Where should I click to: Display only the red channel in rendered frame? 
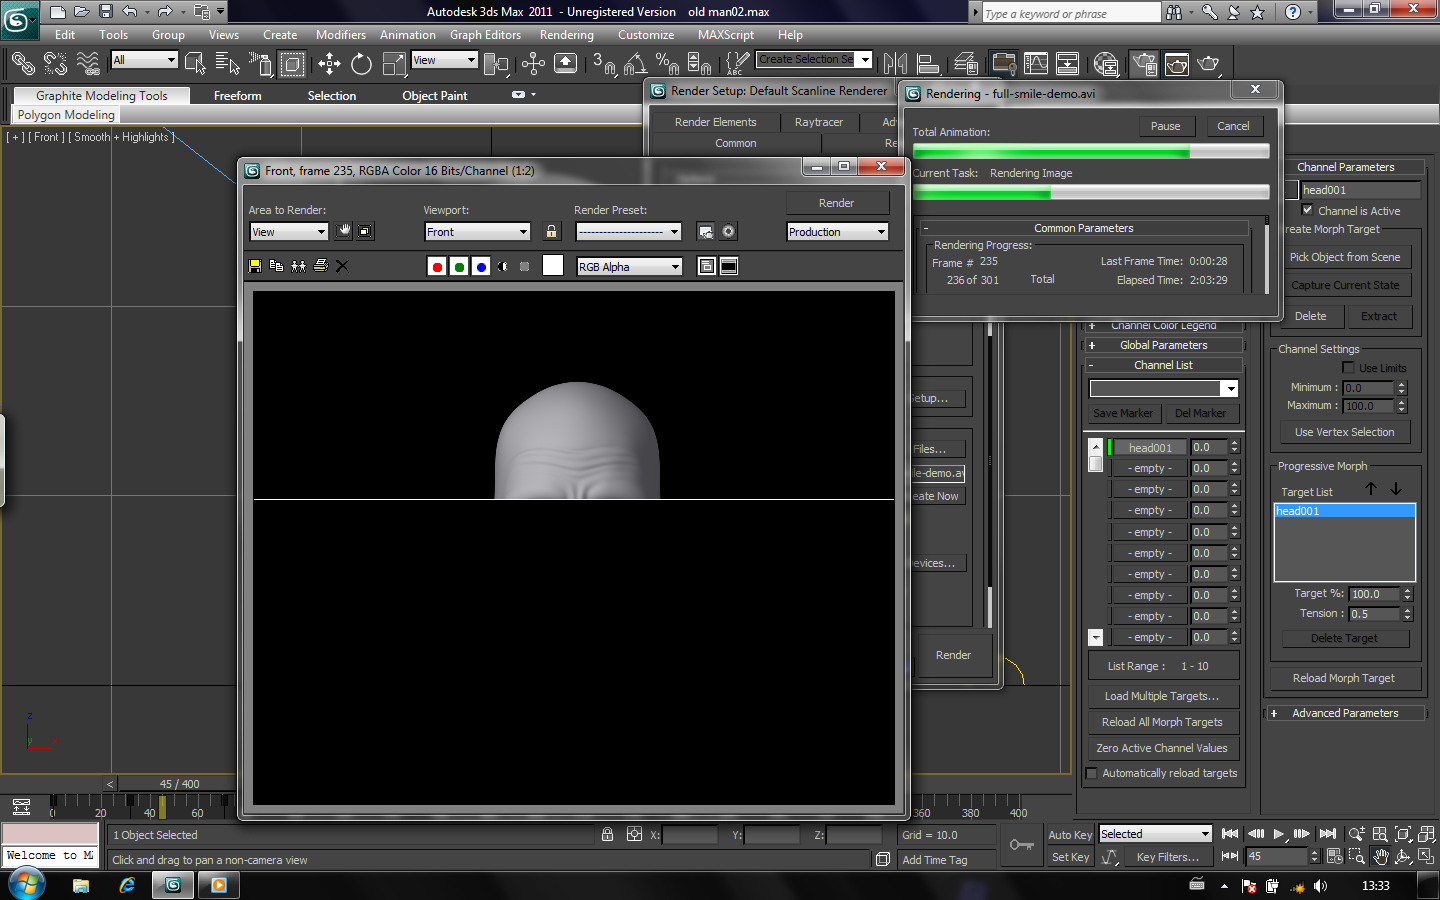(437, 266)
